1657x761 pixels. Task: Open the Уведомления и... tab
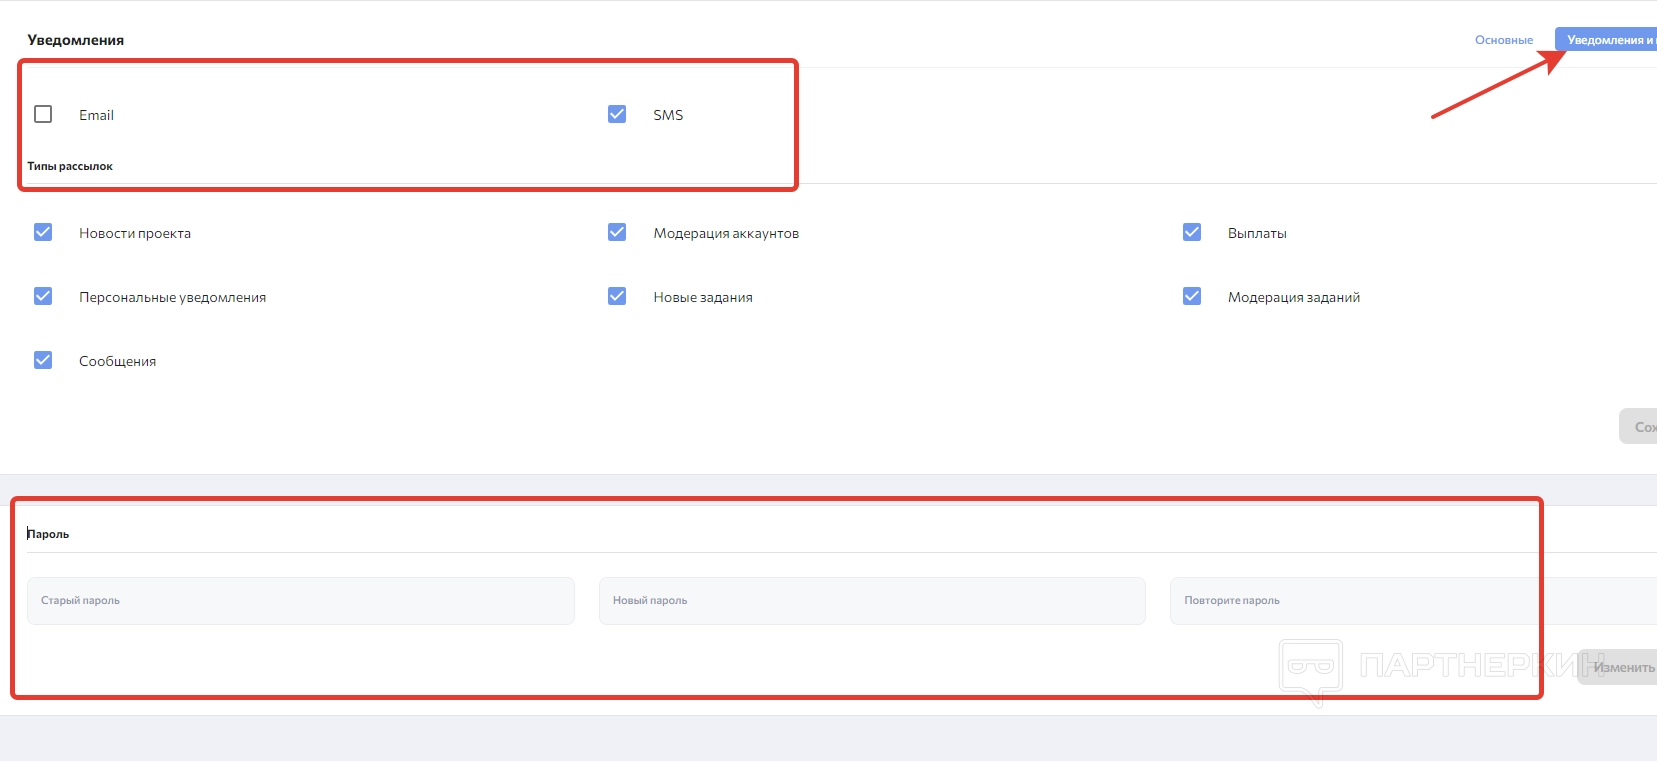[x=1606, y=40]
